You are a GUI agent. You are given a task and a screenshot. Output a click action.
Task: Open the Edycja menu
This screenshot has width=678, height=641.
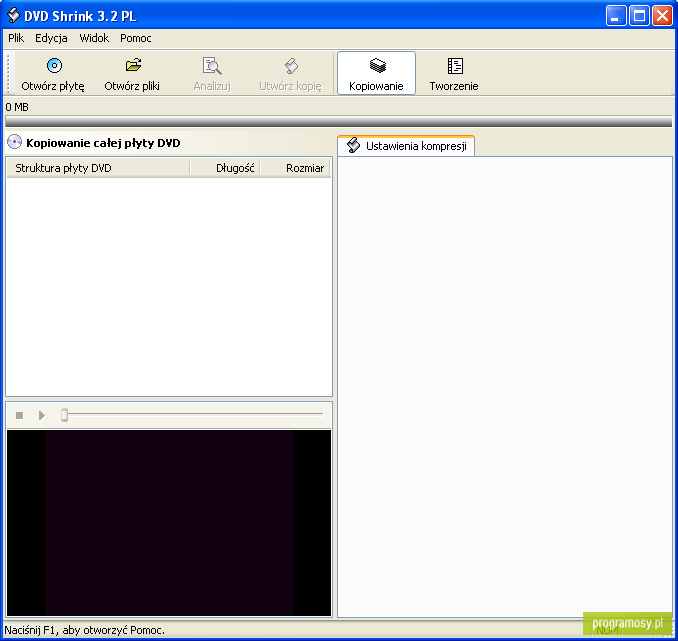(x=51, y=38)
